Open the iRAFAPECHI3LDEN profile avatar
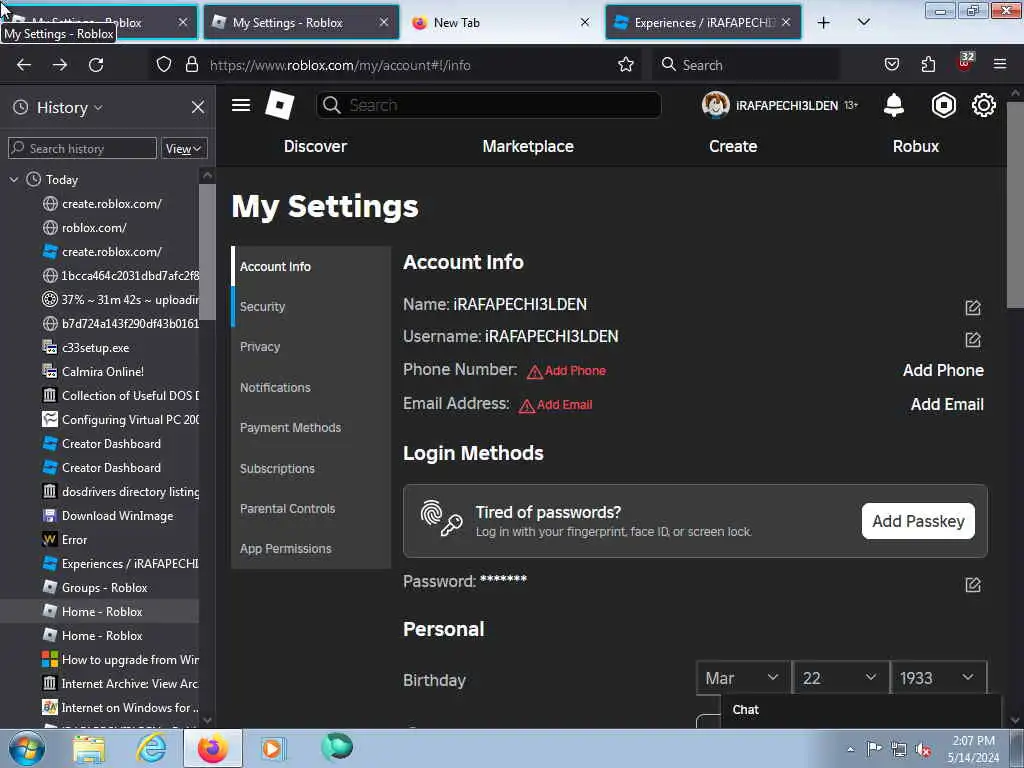Screen dimensions: 1024x768 [x=715, y=105]
